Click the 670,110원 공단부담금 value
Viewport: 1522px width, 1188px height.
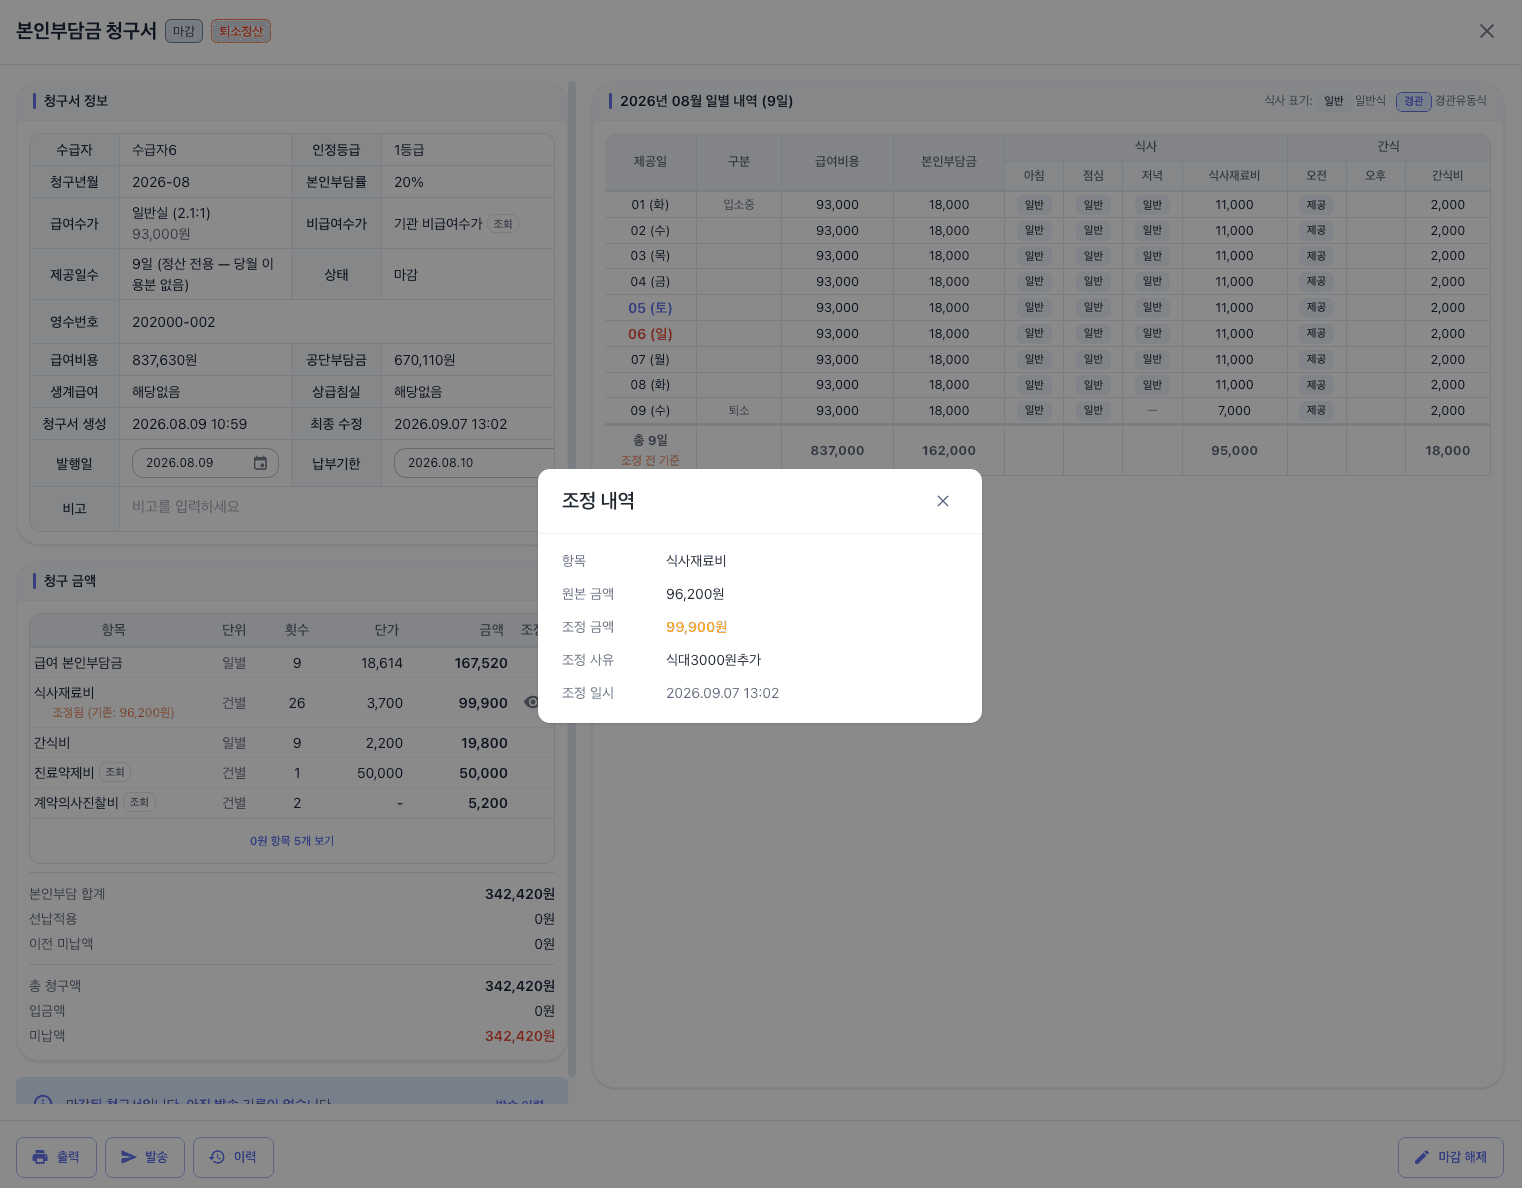point(424,360)
